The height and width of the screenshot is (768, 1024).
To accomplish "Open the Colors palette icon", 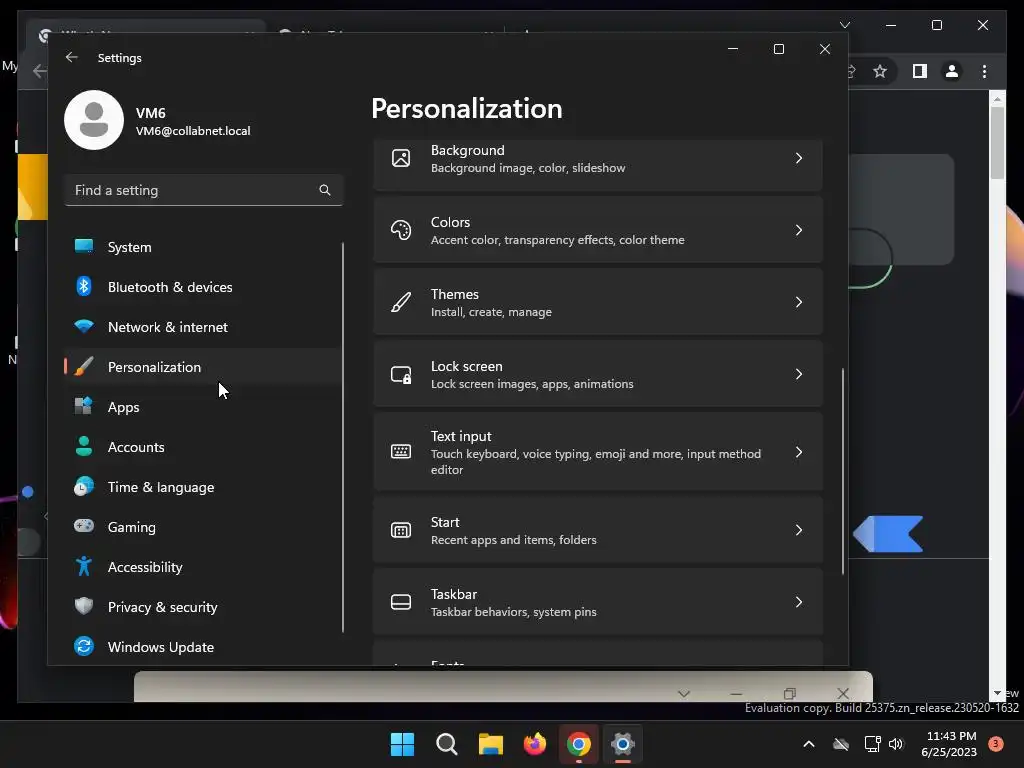I will pos(401,230).
